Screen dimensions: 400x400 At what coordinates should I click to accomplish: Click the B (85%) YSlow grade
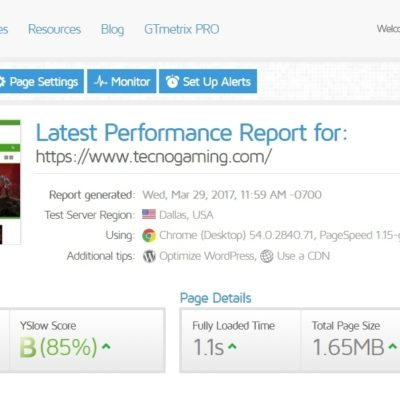58,347
